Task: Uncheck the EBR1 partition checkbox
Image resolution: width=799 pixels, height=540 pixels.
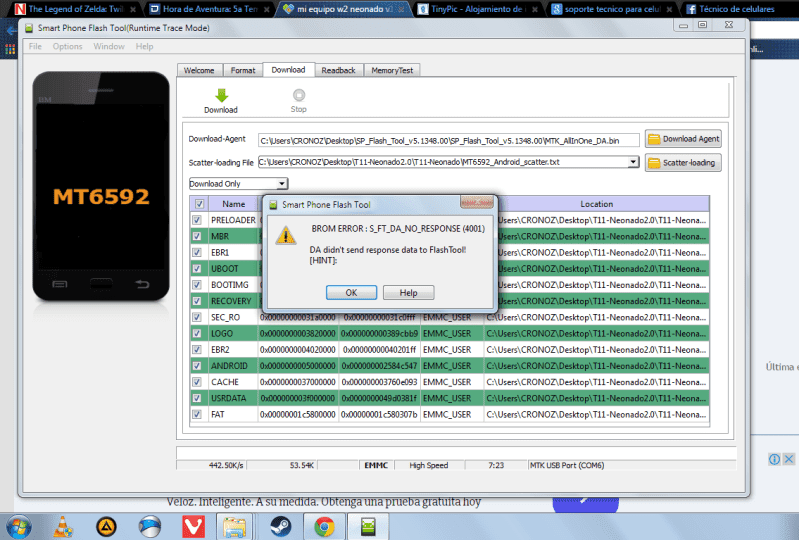Action: coord(197,252)
